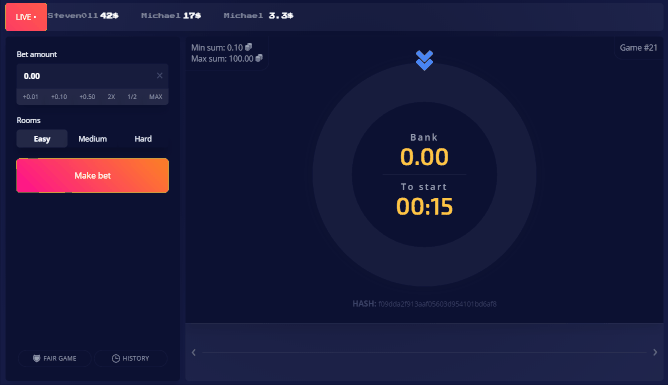
Task: Click the Make bet button
Action: tap(92, 175)
